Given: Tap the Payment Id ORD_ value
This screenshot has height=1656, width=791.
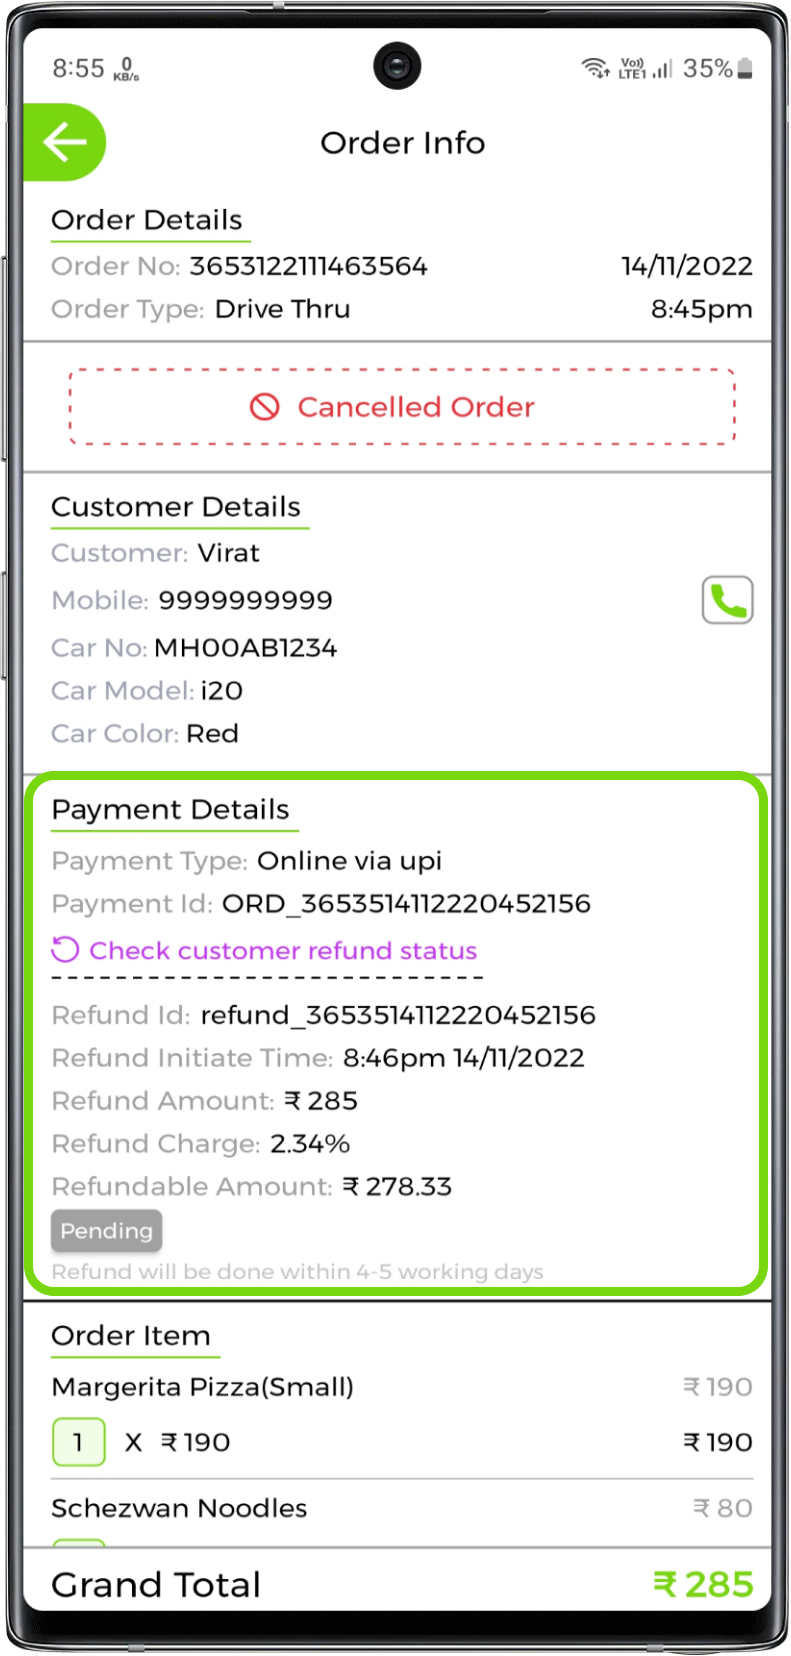Looking at the screenshot, I should [406, 904].
